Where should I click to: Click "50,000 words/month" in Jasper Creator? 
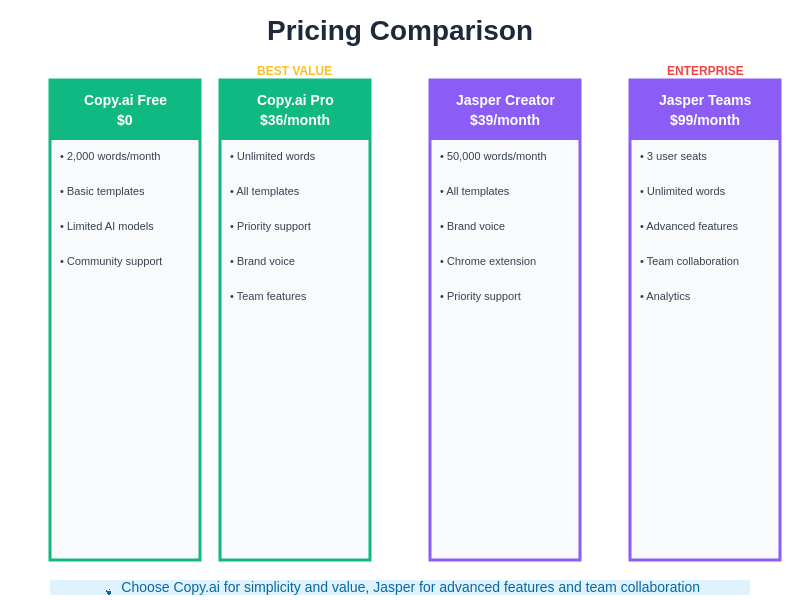click(x=496, y=156)
